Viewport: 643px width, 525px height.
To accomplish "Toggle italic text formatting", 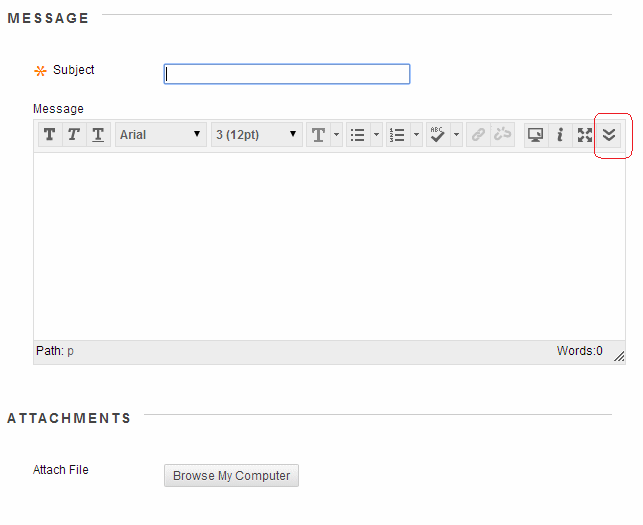I will point(73,135).
